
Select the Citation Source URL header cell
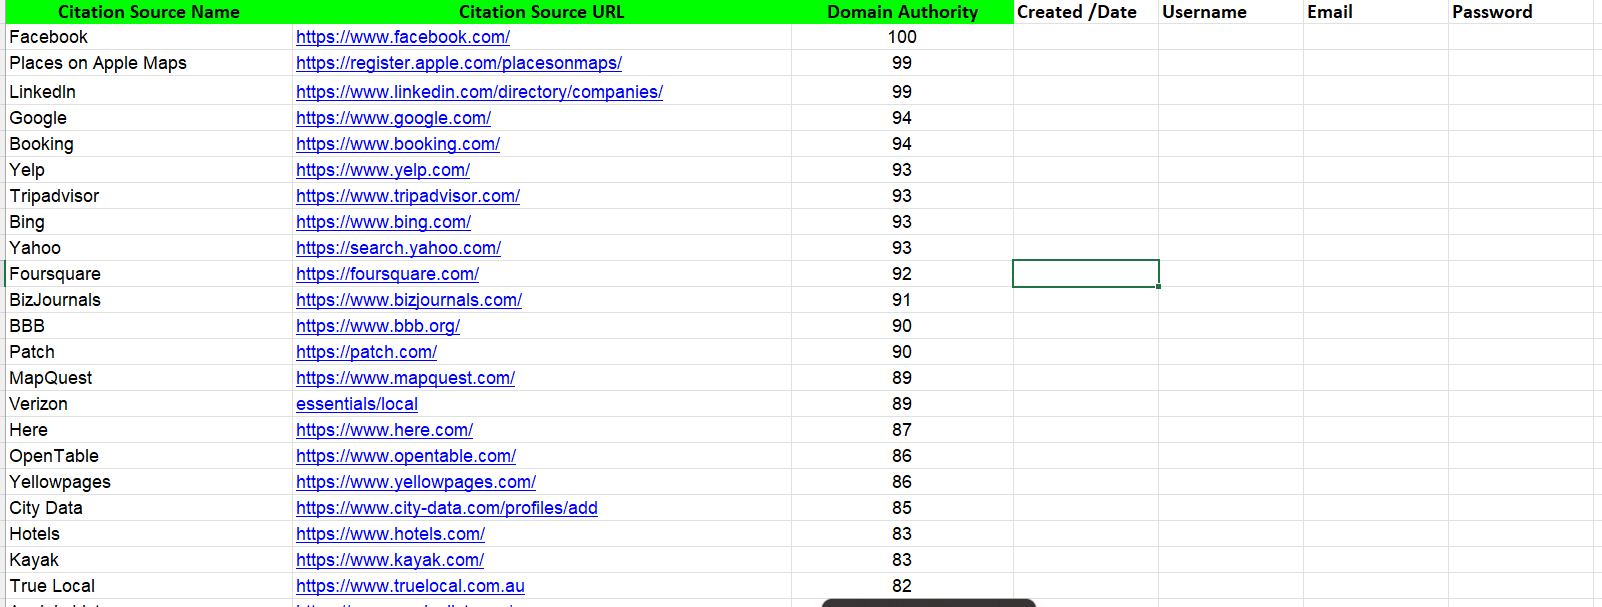[541, 12]
